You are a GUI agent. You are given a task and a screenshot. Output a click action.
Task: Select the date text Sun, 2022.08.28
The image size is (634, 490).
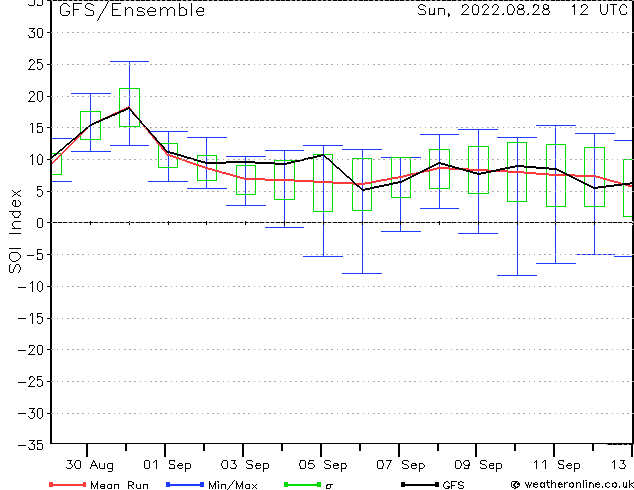[484, 10]
